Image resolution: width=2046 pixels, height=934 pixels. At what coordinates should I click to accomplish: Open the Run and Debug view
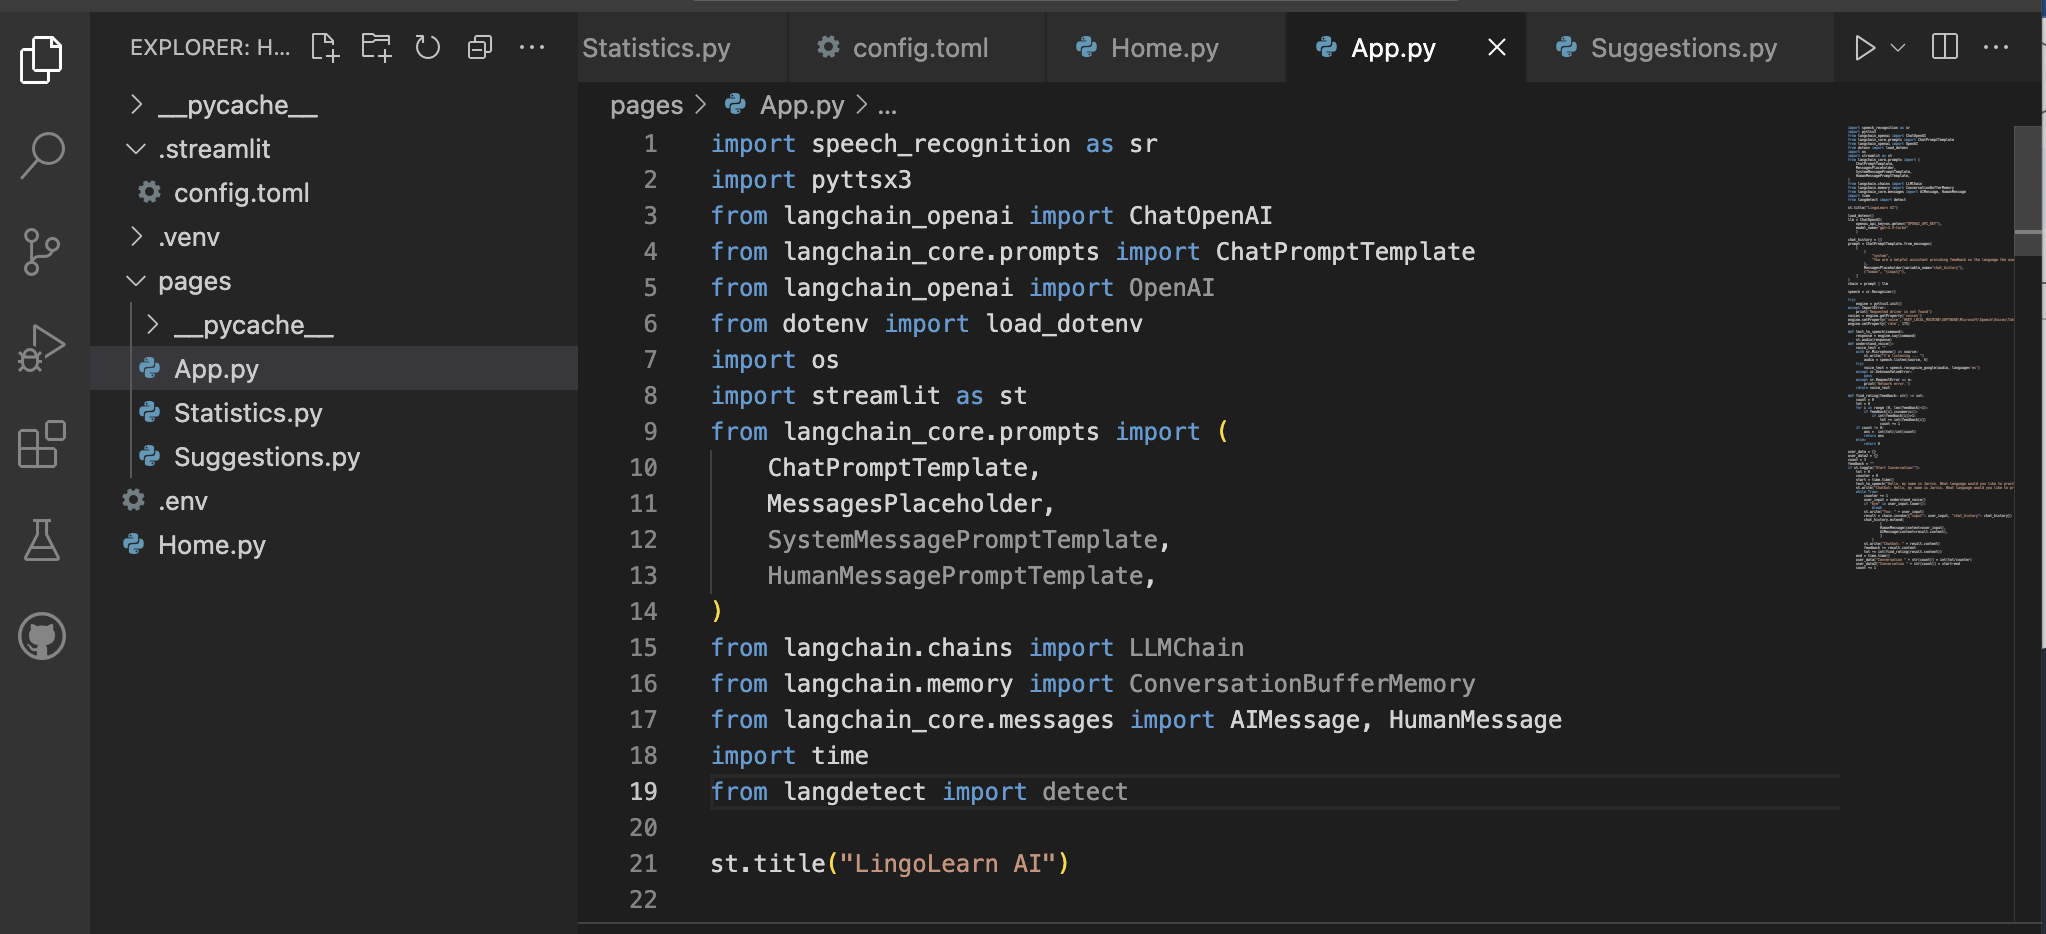42,348
